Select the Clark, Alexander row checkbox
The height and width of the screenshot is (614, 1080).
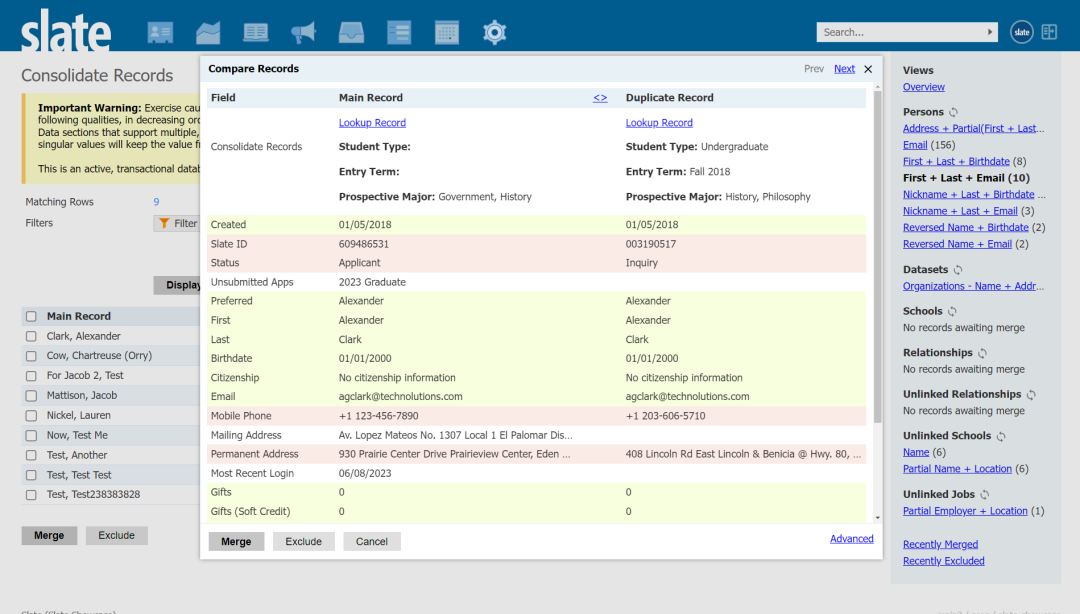(31, 336)
